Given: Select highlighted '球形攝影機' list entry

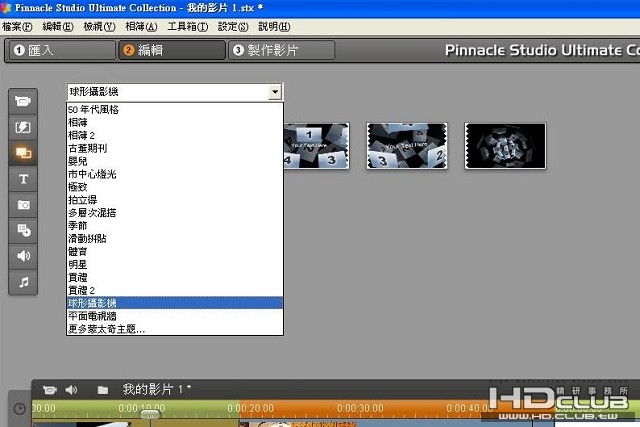Looking at the screenshot, I should (175, 303).
